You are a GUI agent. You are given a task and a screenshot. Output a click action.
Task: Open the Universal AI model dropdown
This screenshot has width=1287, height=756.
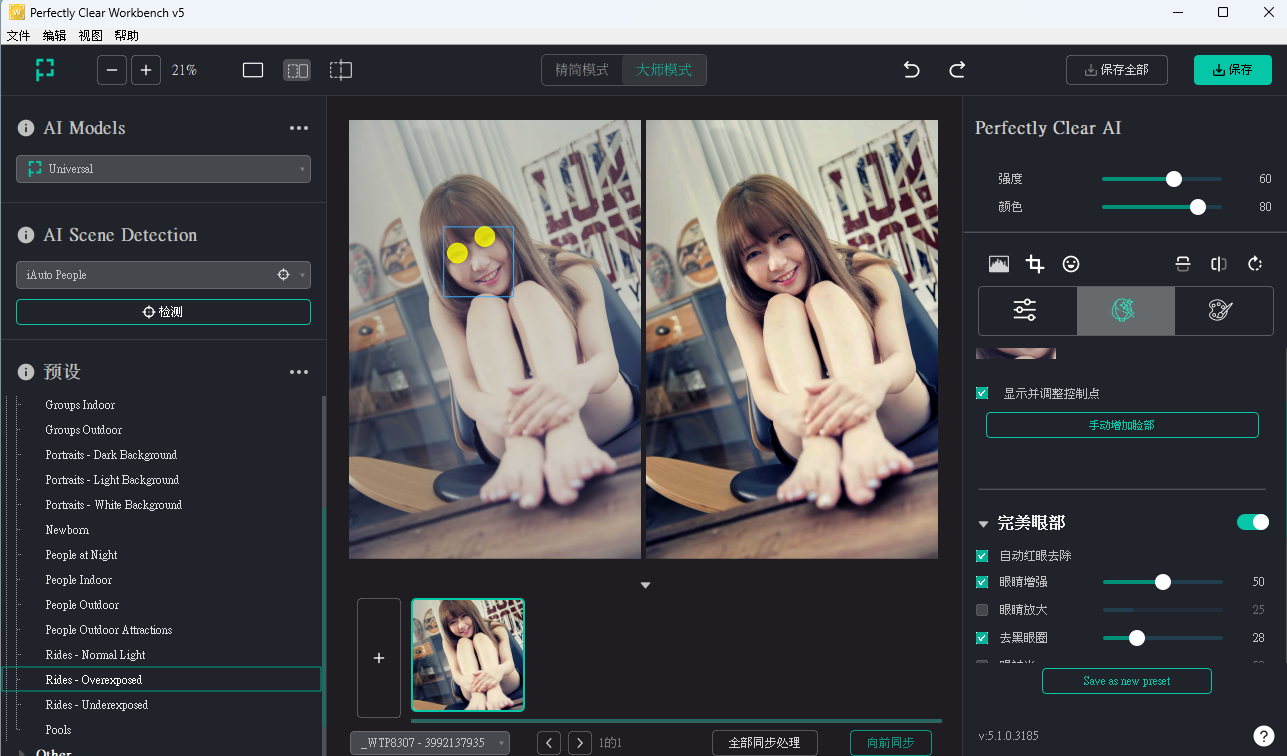click(x=163, y=169)
